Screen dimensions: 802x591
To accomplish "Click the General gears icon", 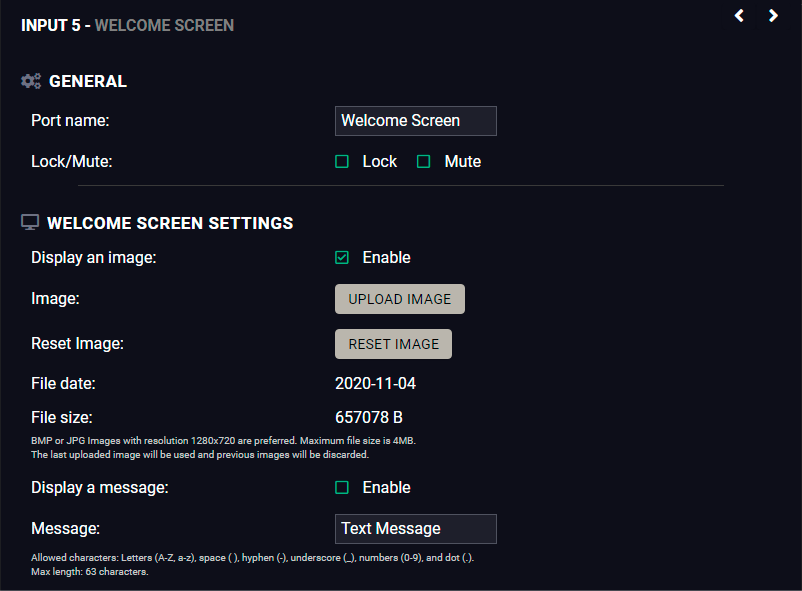I will pyautogui.click(x=31, y=81).
